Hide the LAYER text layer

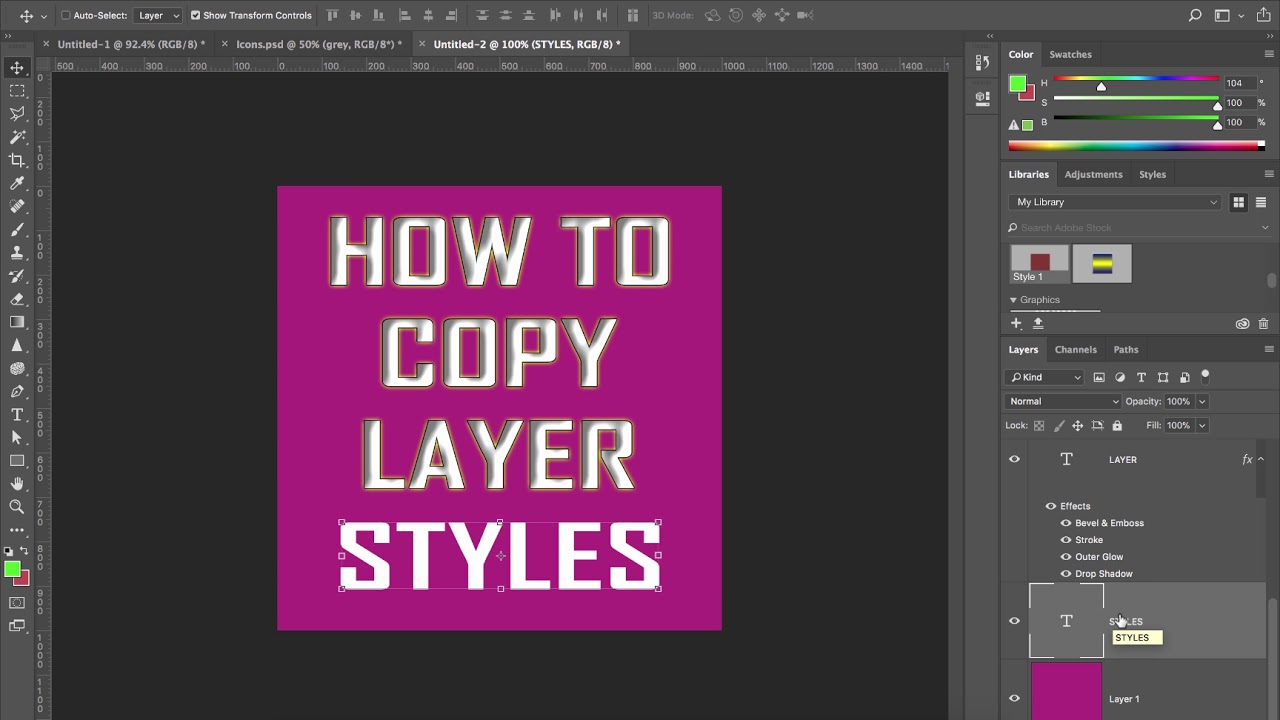point(1014,459)
